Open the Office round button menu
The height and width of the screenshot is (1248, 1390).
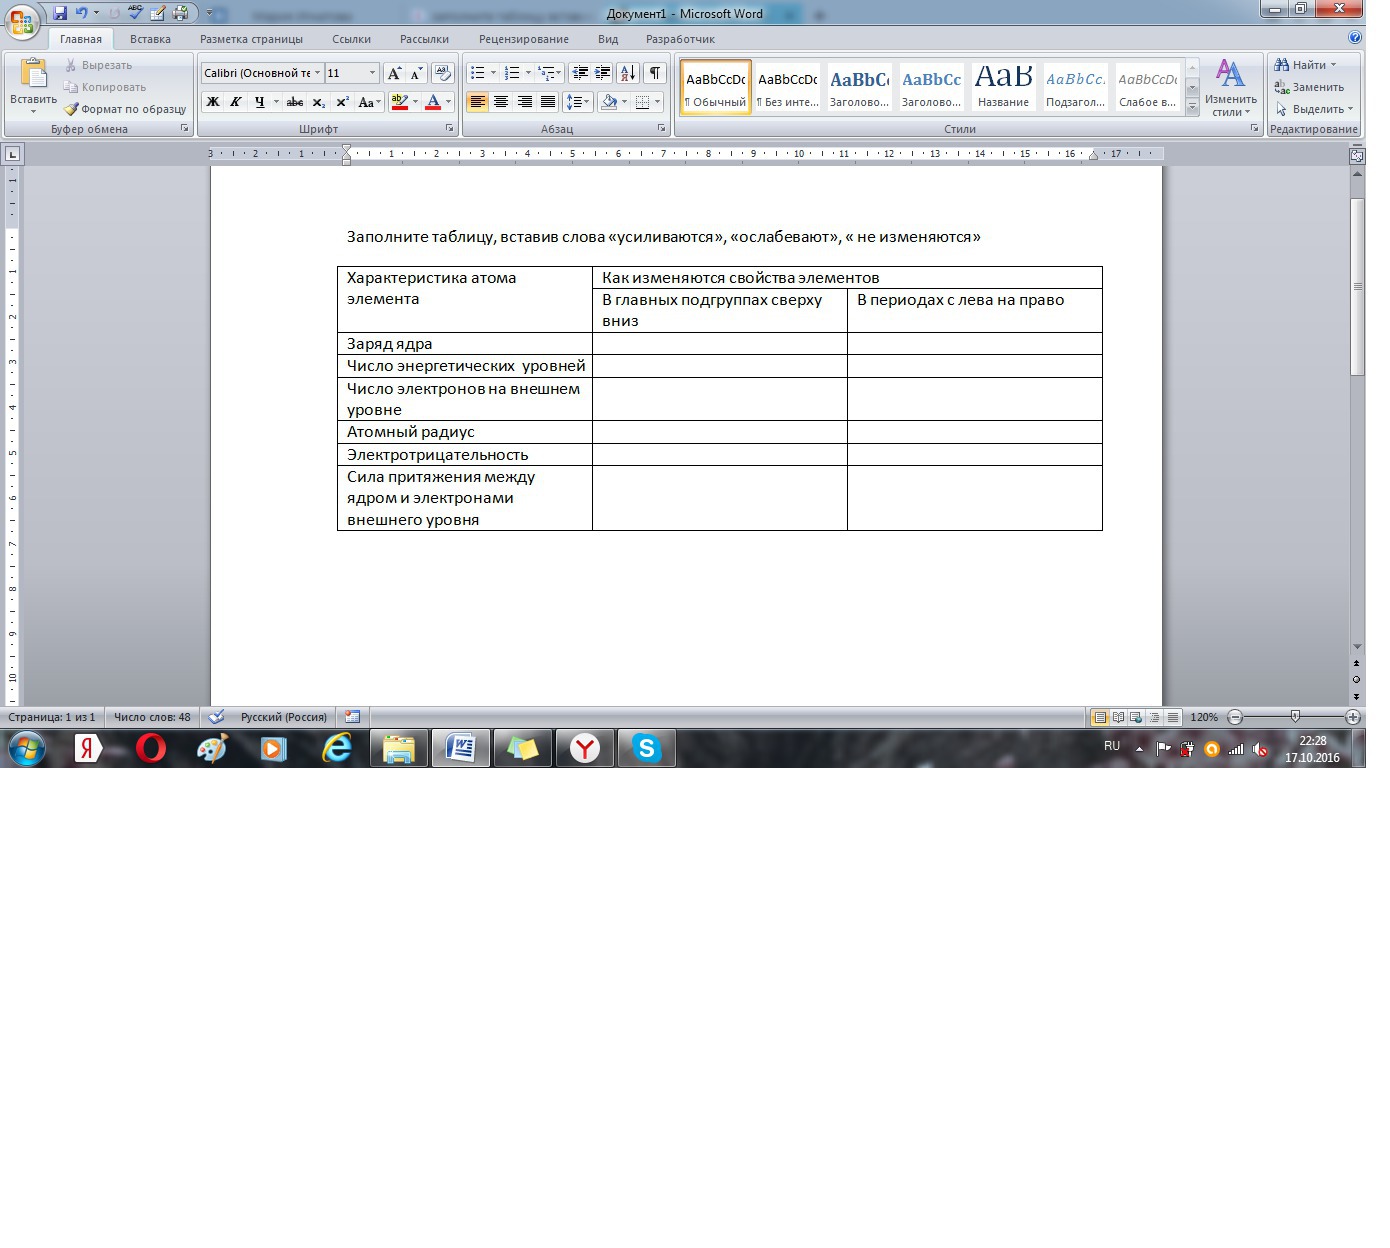22,21
